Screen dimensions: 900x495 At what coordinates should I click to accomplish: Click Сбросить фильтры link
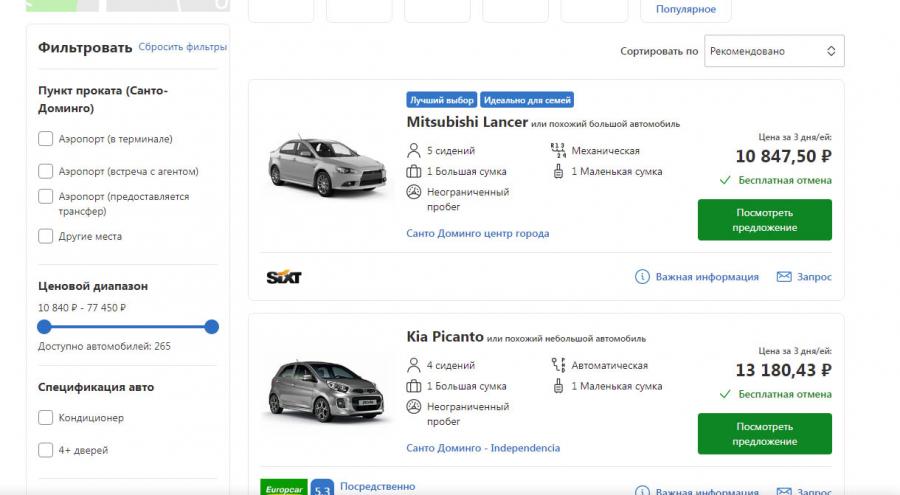coord(183,47)
